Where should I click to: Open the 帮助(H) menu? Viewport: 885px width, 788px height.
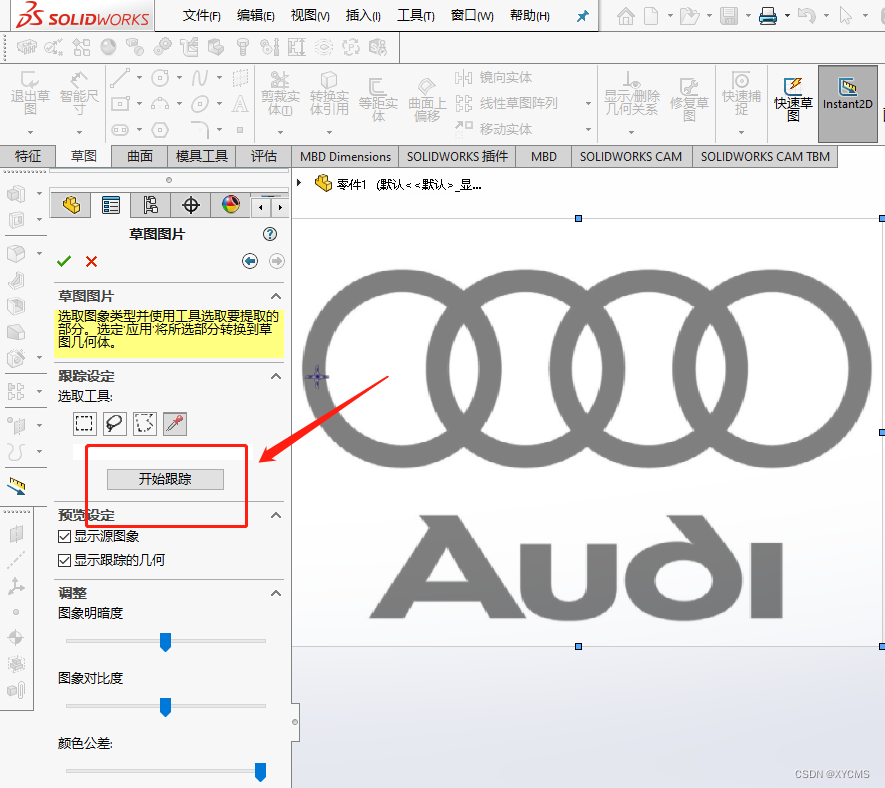pos(529,16)
